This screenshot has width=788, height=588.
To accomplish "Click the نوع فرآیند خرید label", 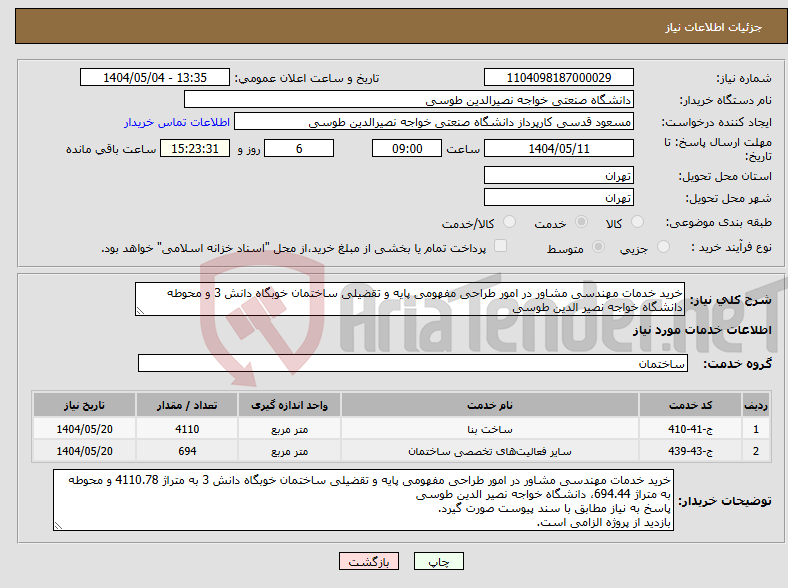I will point(731,247).
